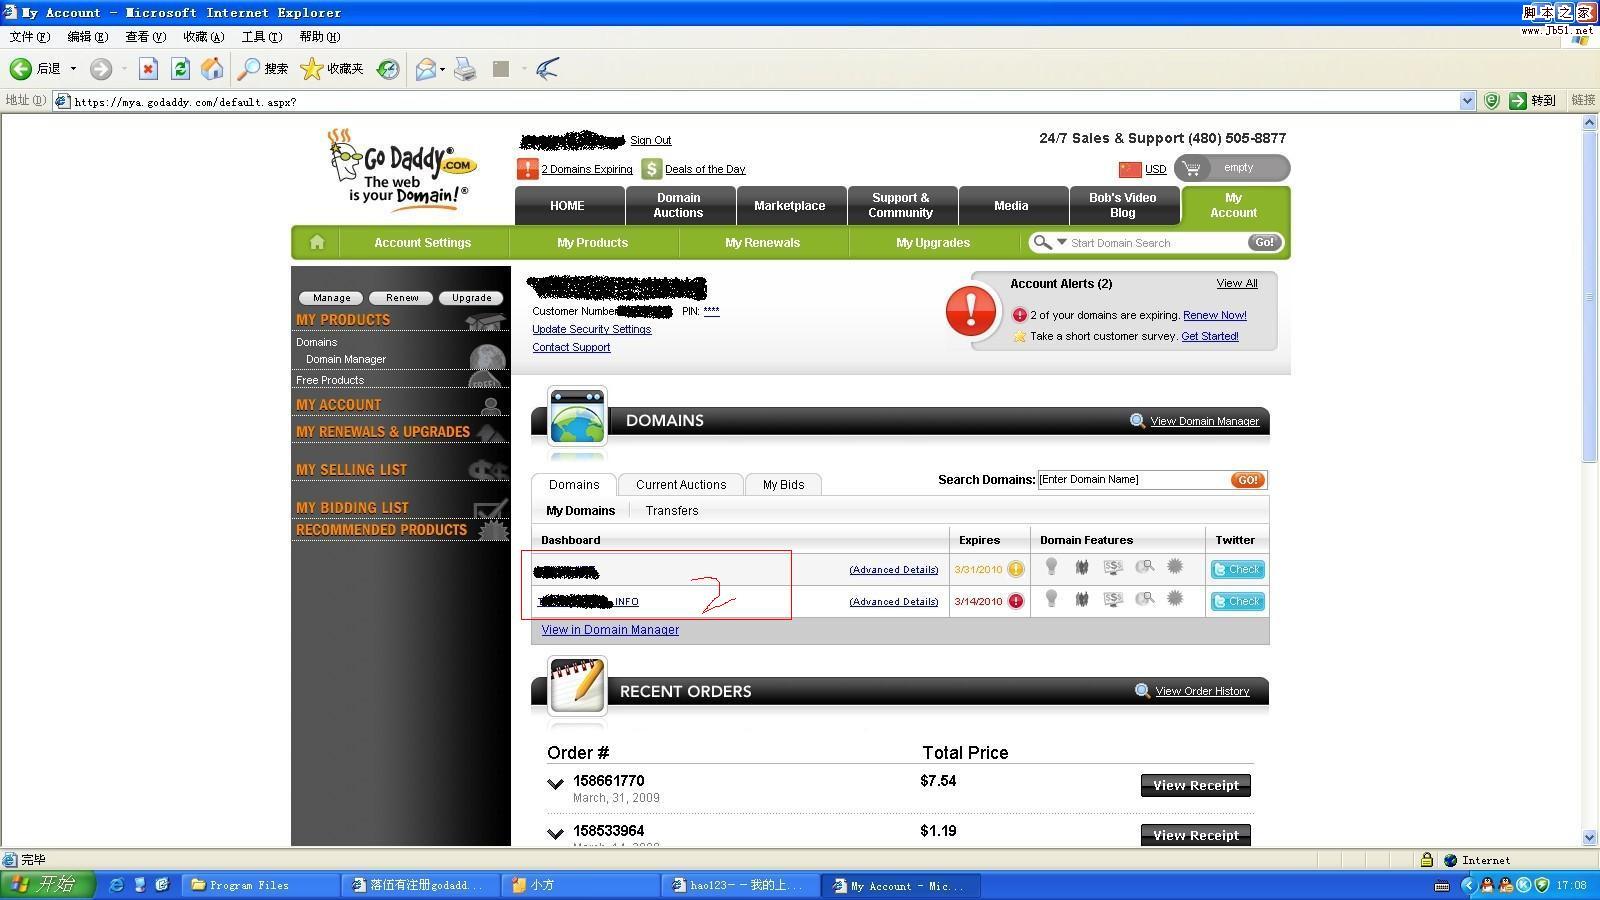Open the Search magnifier toolbar button
Viewport: 1600px width, 900px height.
coord(264,69)
